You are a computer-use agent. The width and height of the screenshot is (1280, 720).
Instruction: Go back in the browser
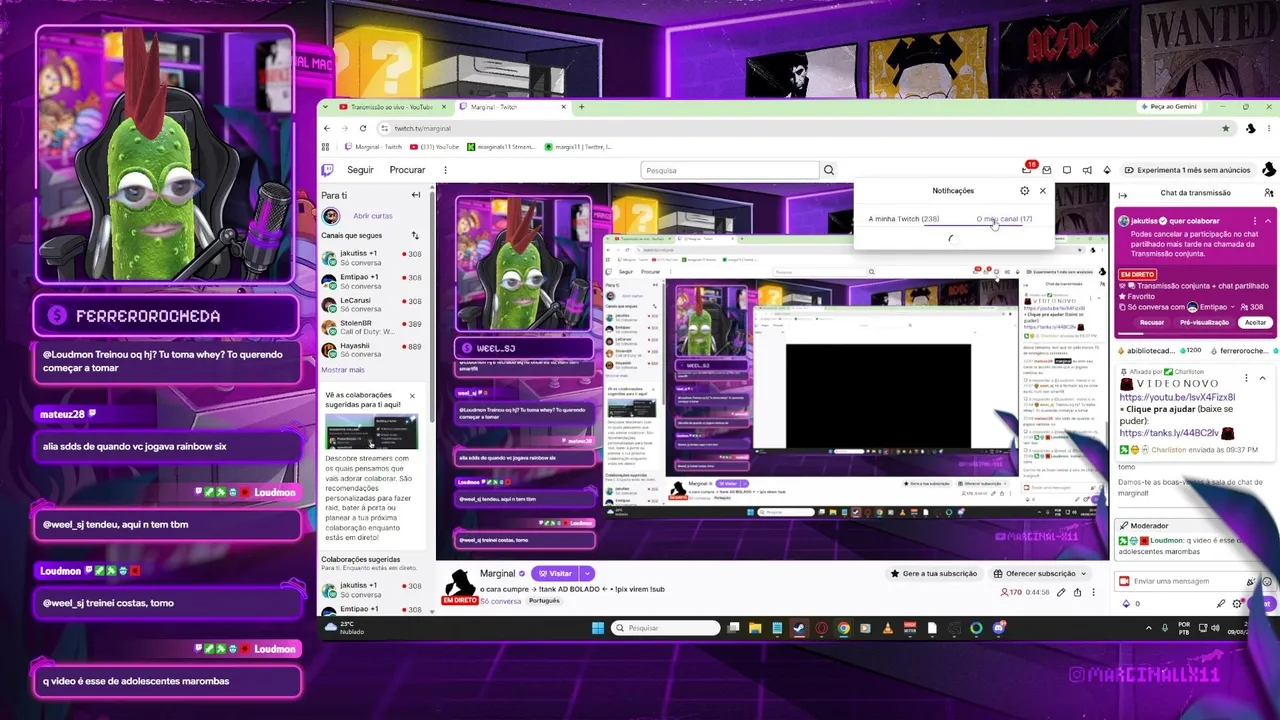click(327, 128)
